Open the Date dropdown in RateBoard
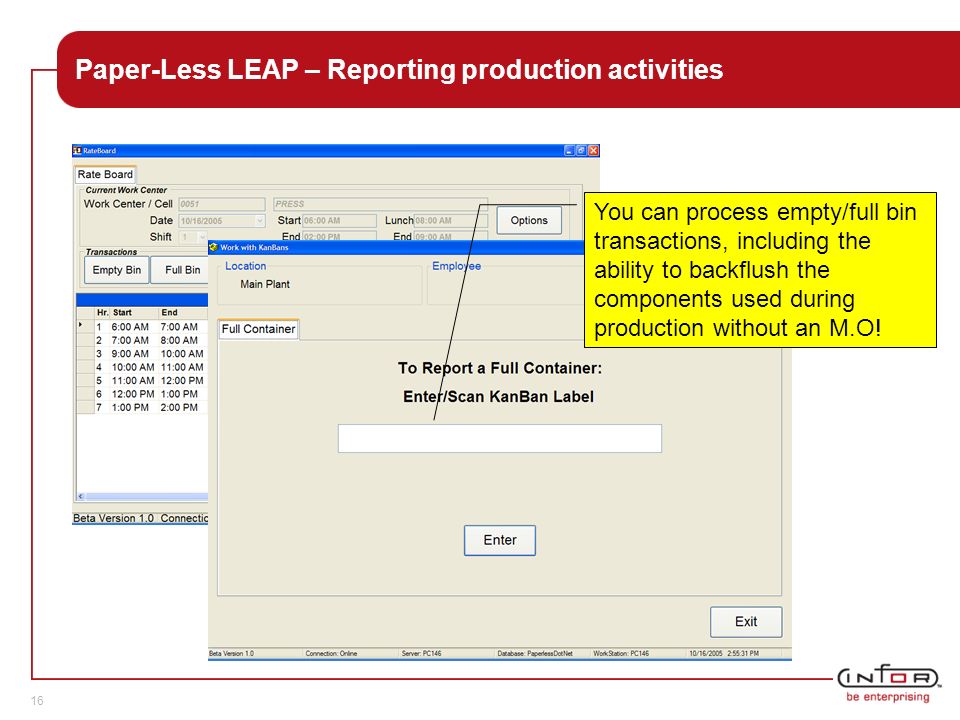 pos(260,220)
